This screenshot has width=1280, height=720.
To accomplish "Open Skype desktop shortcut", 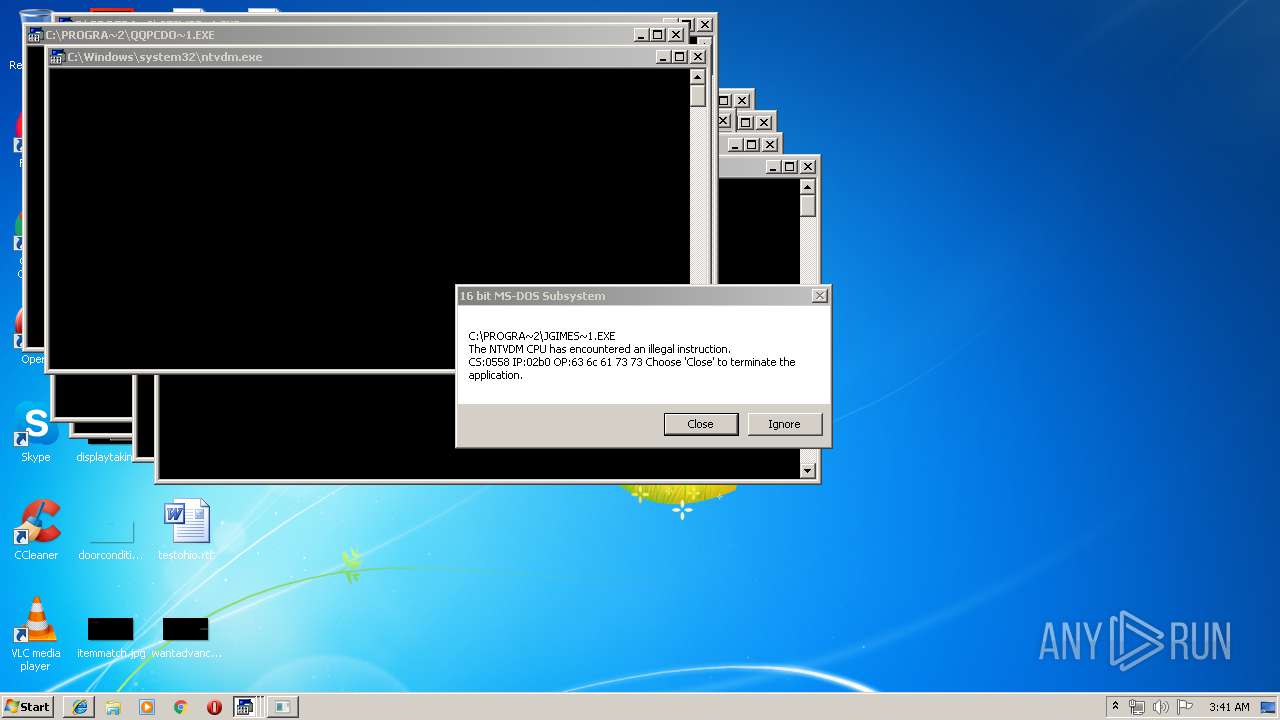I will pyautogui.click(x=36, y=433).
